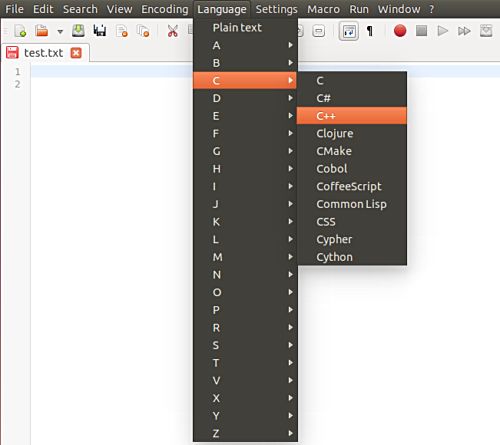Open the Search menu
Image resolution: width=500 pixels, height=445 pixels.
click(x=80, y=9)
